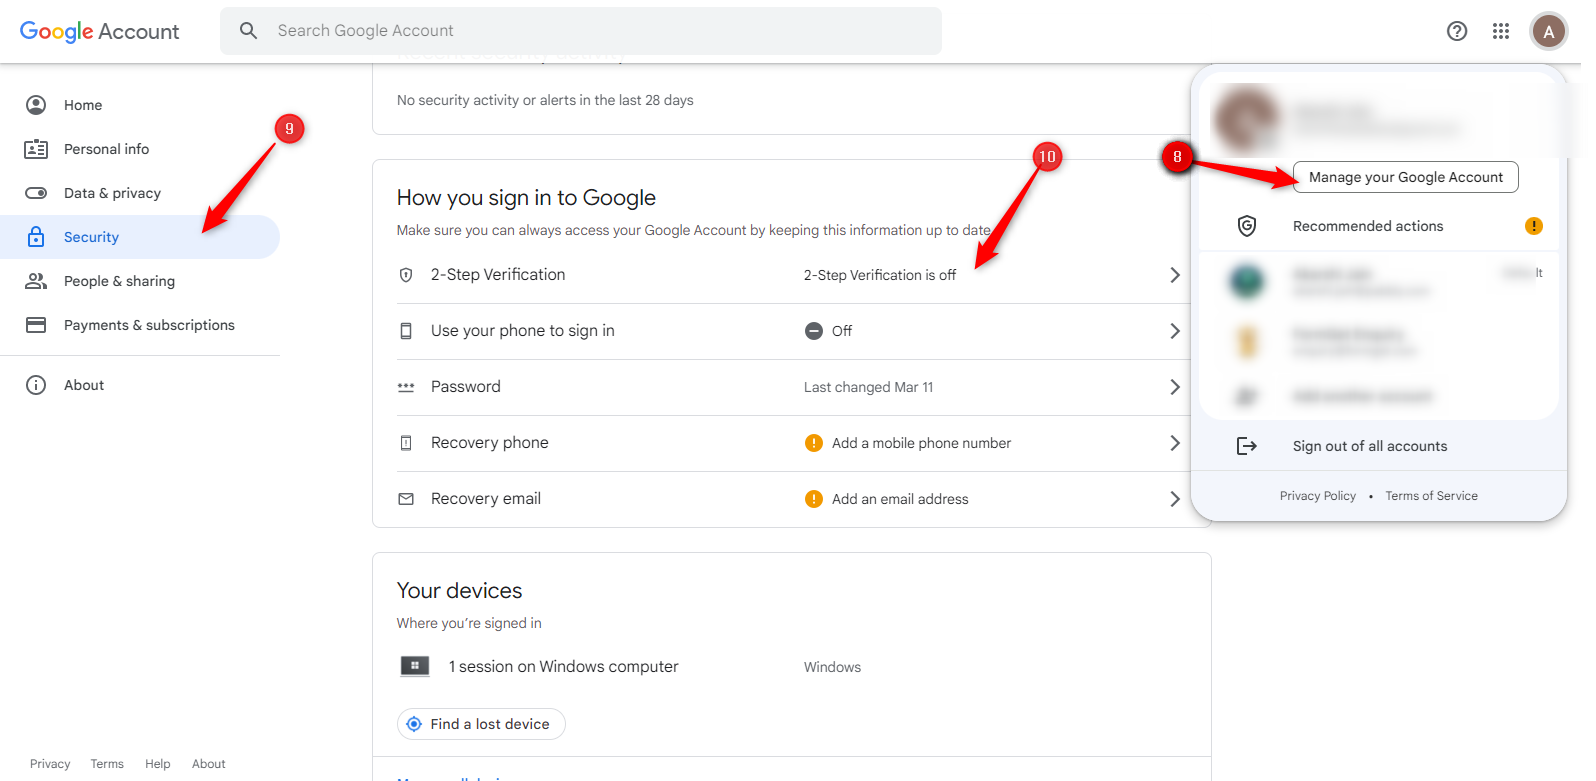This screenshot has height=781, width=1596.
Task: Open the popup Terms of Service link
Action: 1431,496
